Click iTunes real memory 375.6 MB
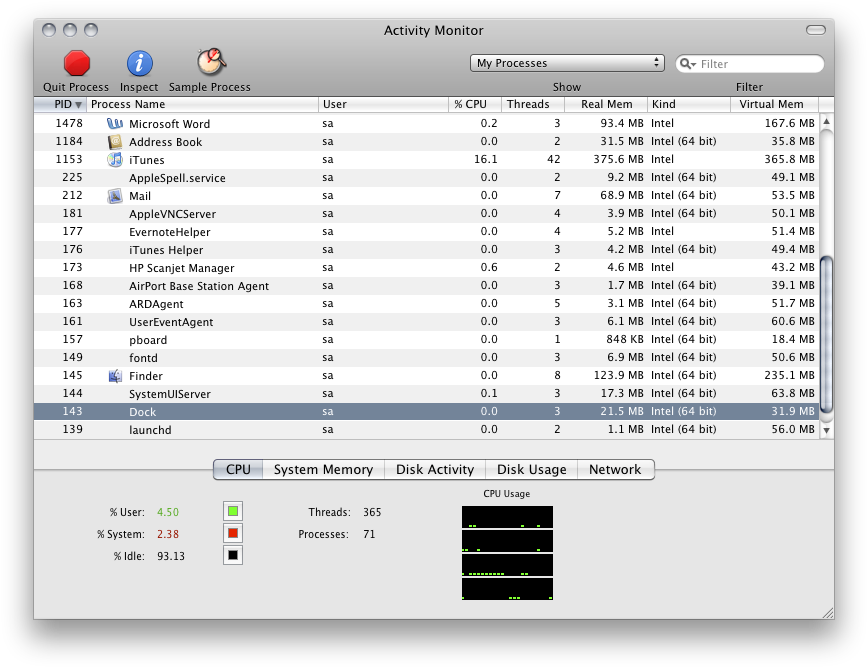The image size is (867, 667). pos(618,159)
